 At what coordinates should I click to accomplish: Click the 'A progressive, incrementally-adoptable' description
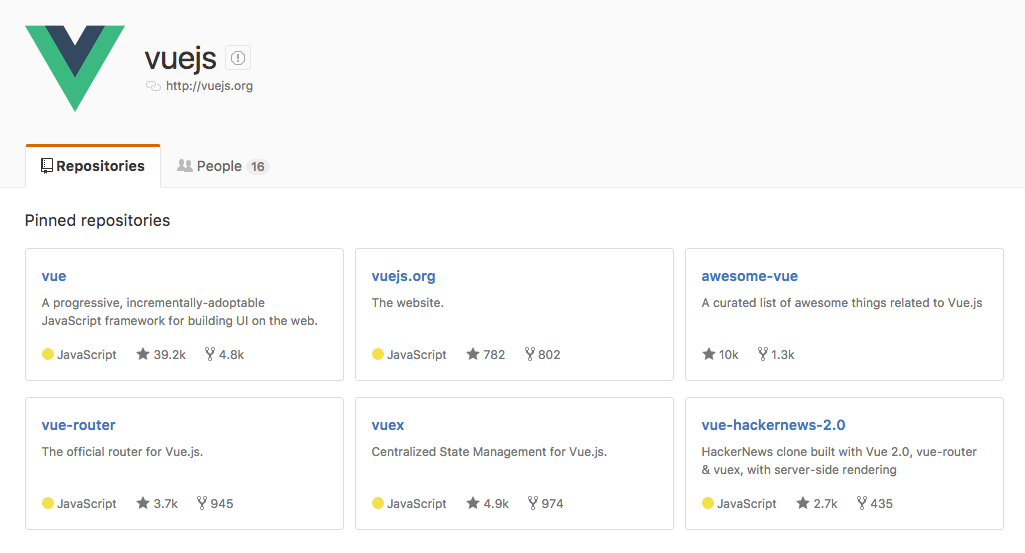tap(180, 312)
